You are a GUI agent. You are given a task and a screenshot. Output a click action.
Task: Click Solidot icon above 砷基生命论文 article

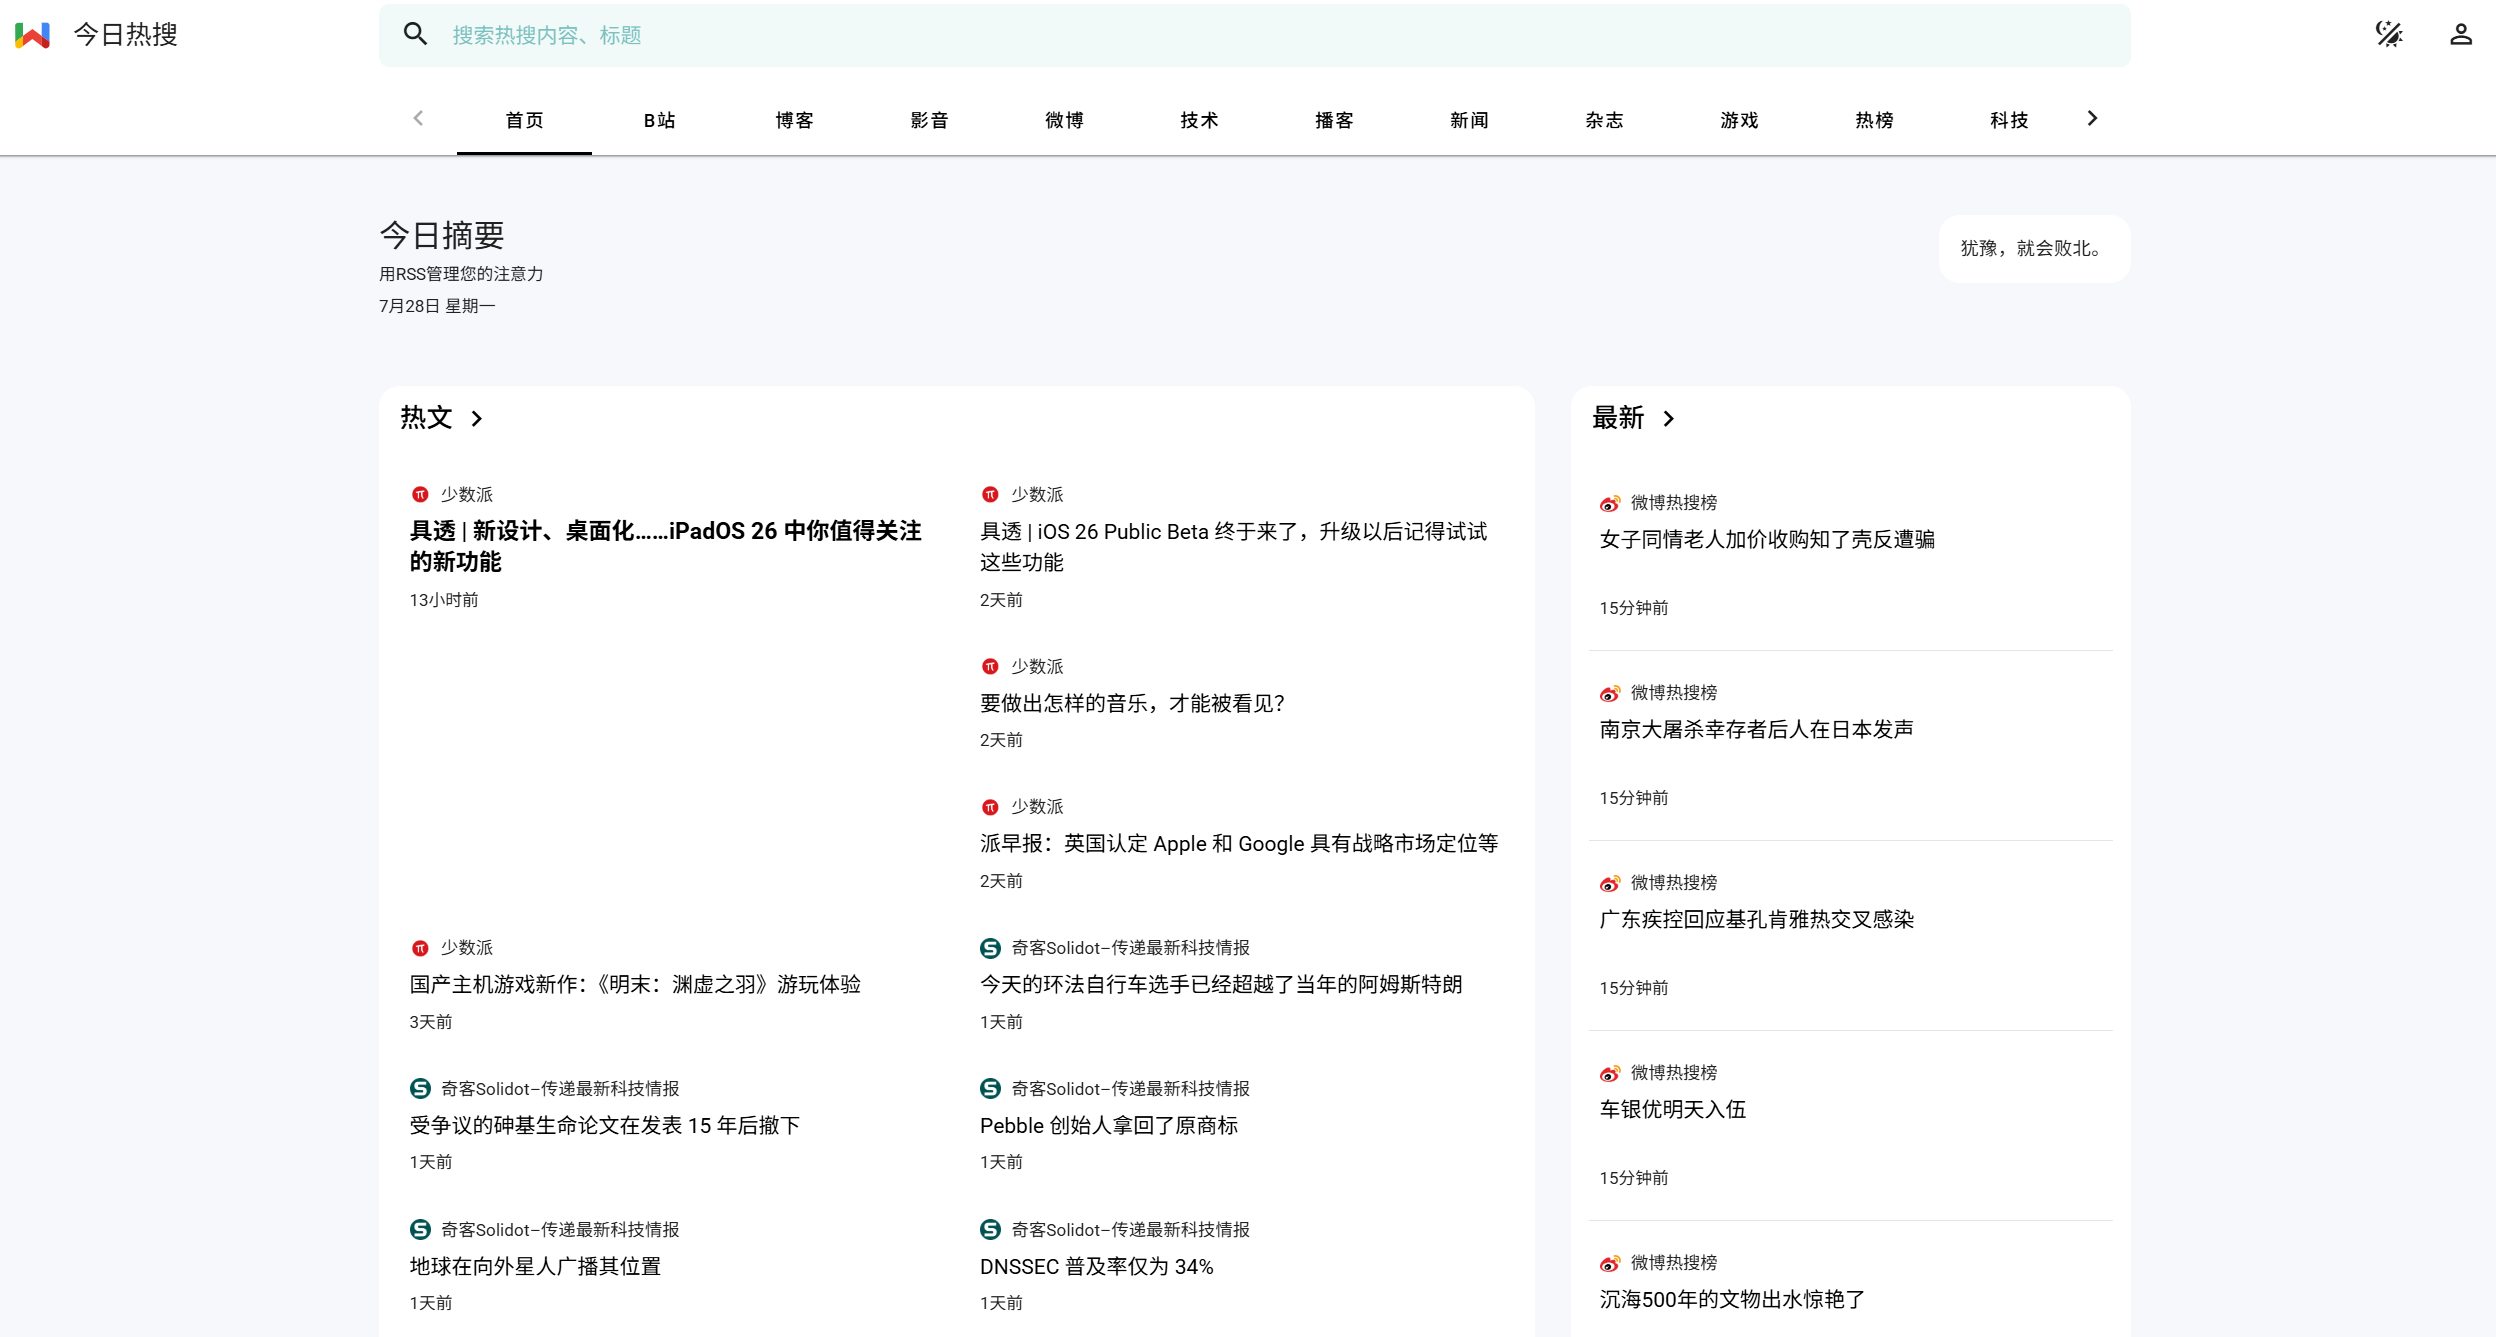click(420, 1089)
